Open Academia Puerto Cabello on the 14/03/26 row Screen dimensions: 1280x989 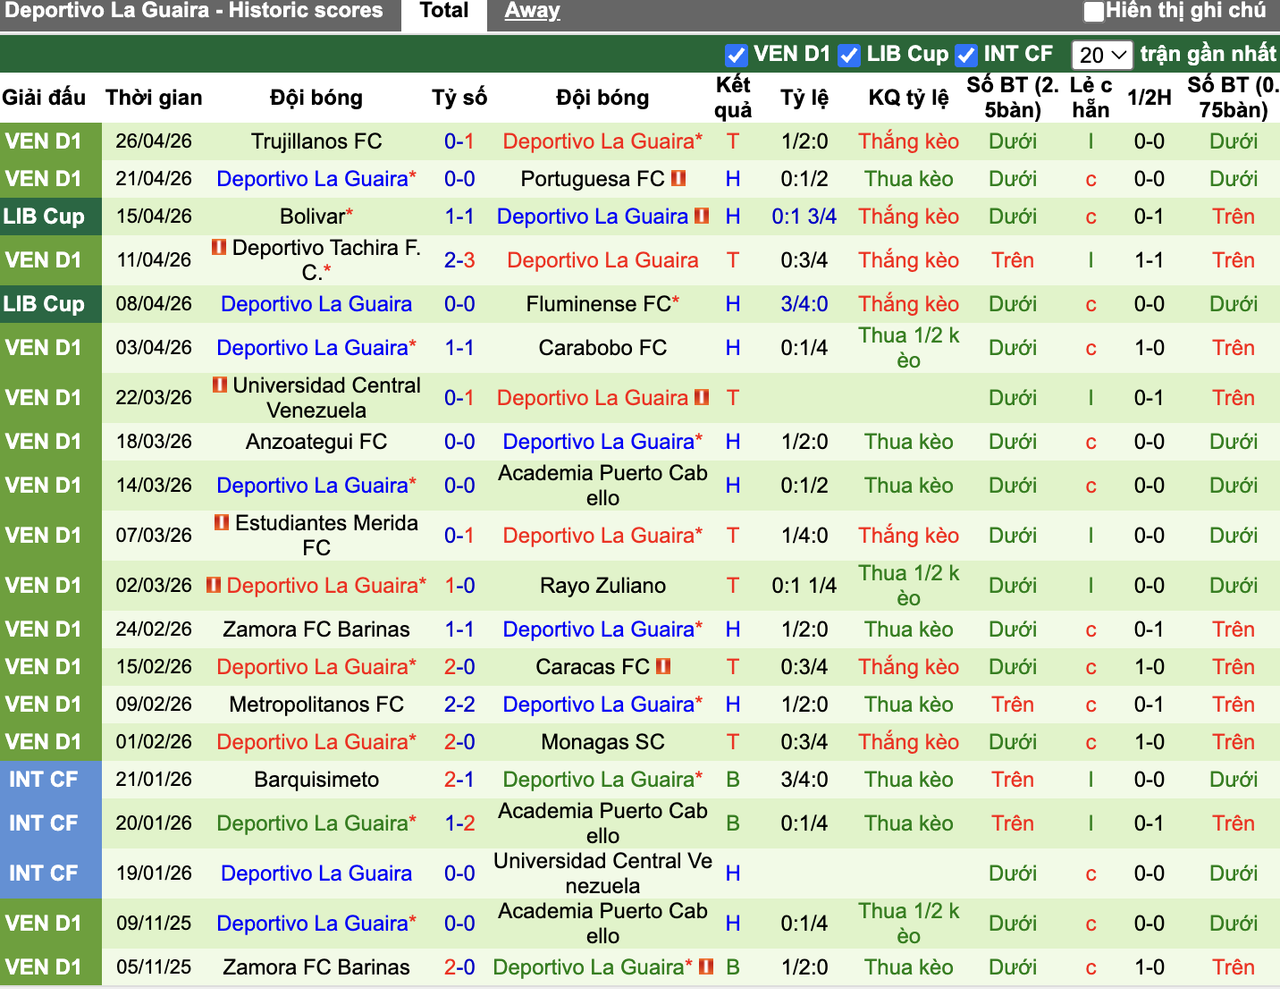click(x=602, y=485)
